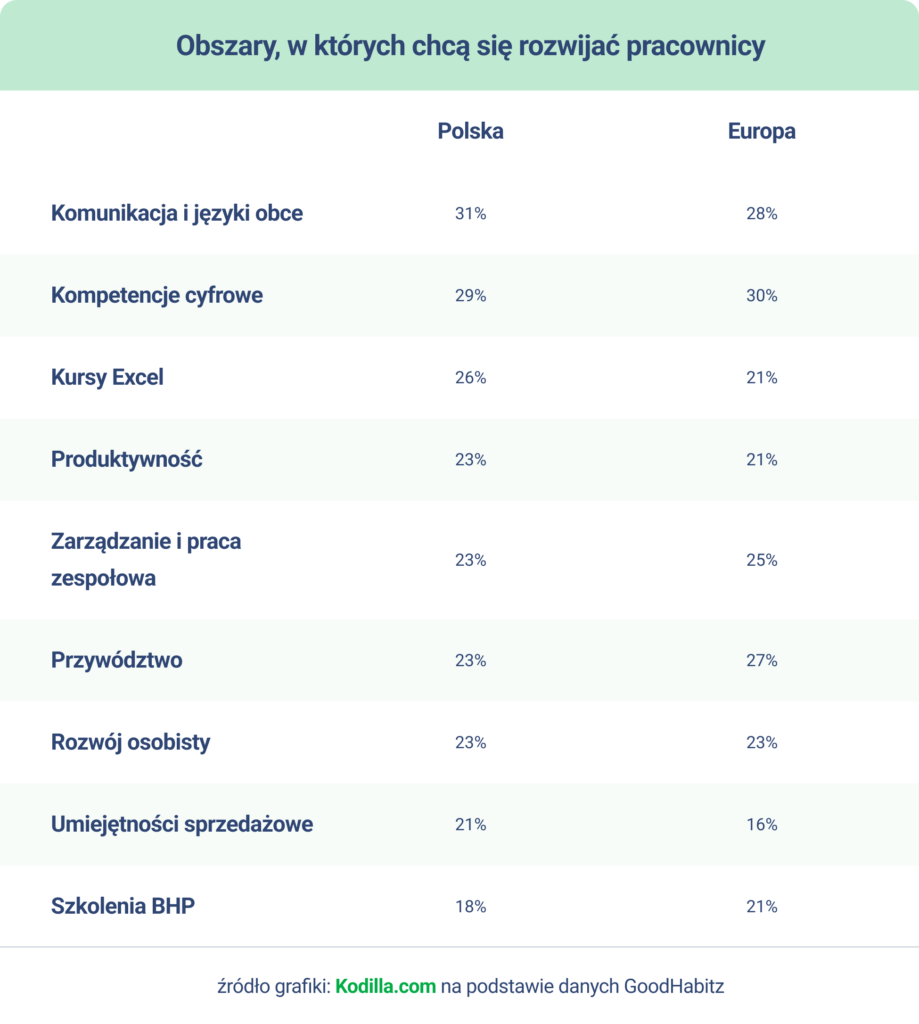Click the Produktywność row label

[x=127, y=459]
